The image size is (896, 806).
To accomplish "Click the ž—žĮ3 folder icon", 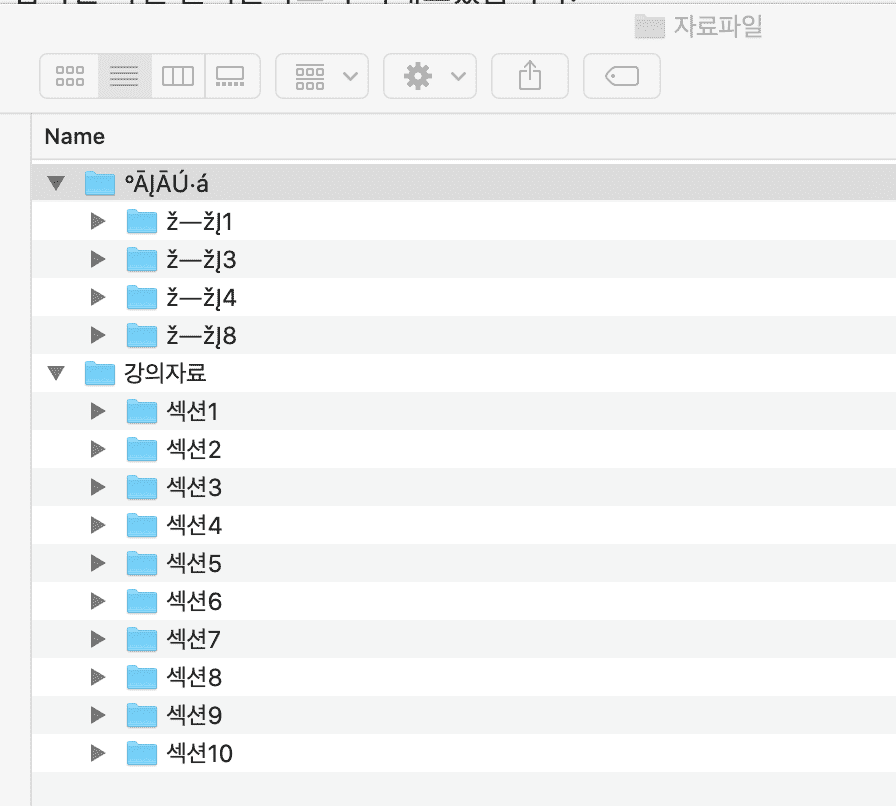I will click(x=142, y=260).
